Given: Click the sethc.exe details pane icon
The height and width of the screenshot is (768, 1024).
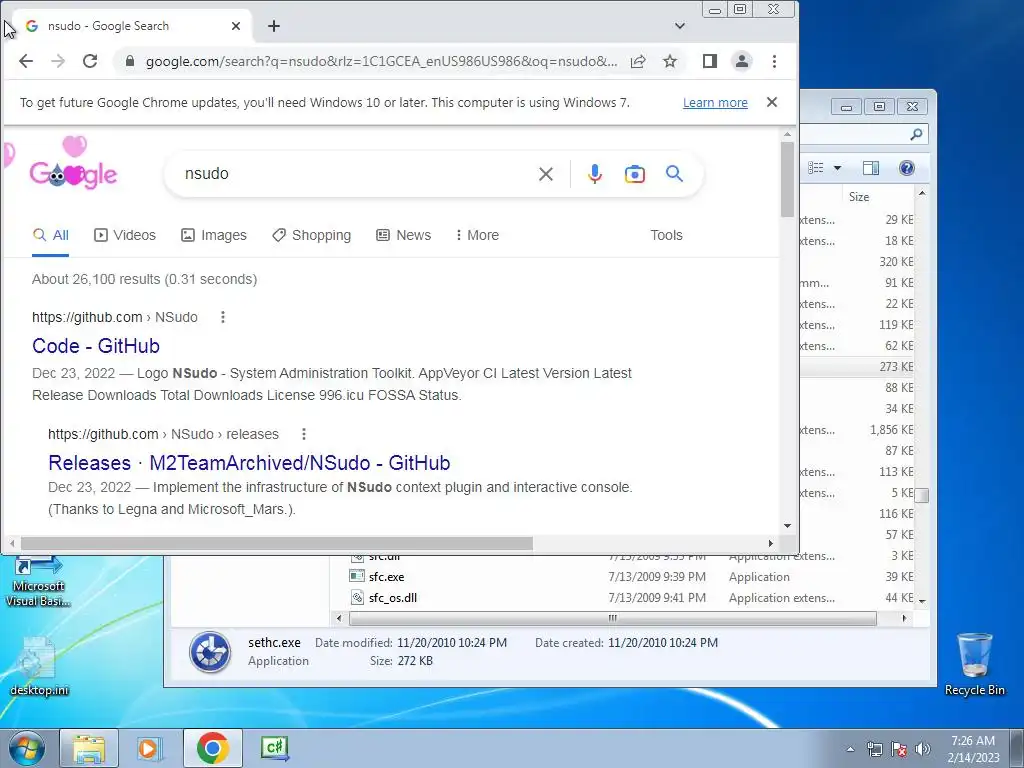Looking at the screenshot, I should [x=210, y=652].
